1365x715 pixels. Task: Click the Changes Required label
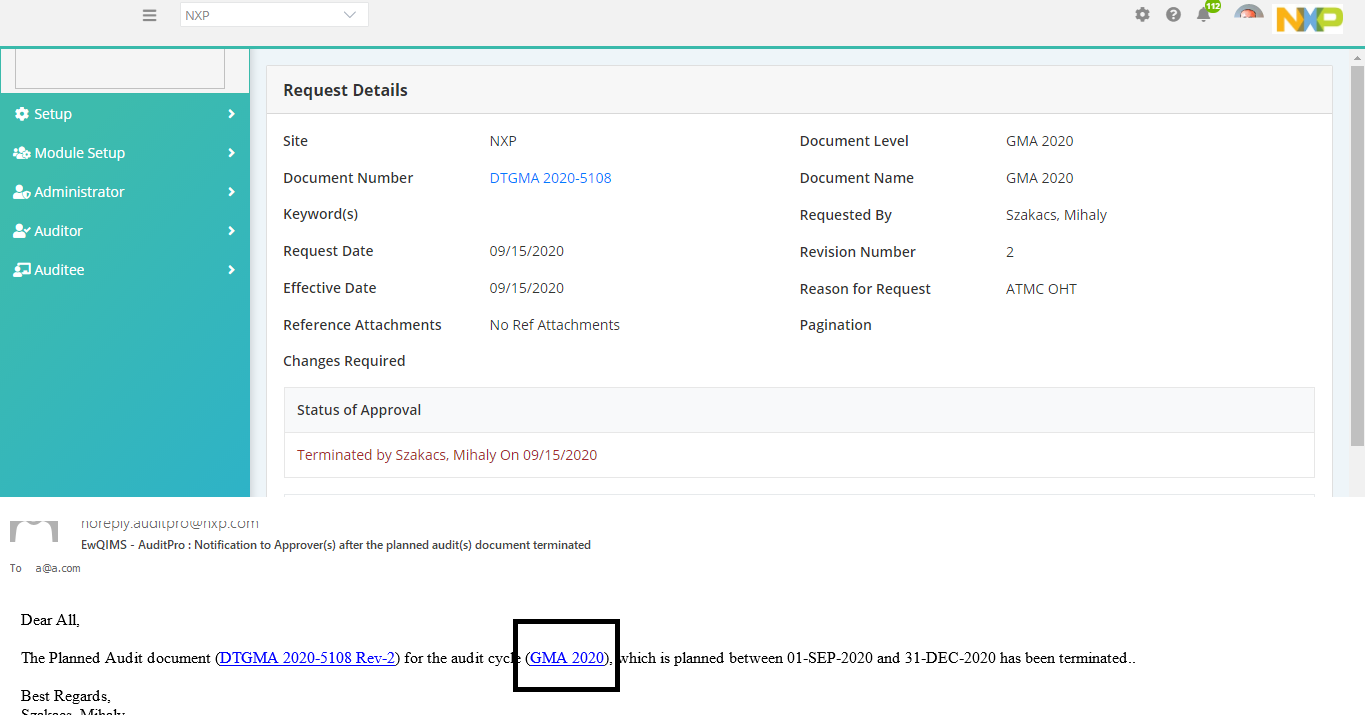pos(344,361)
